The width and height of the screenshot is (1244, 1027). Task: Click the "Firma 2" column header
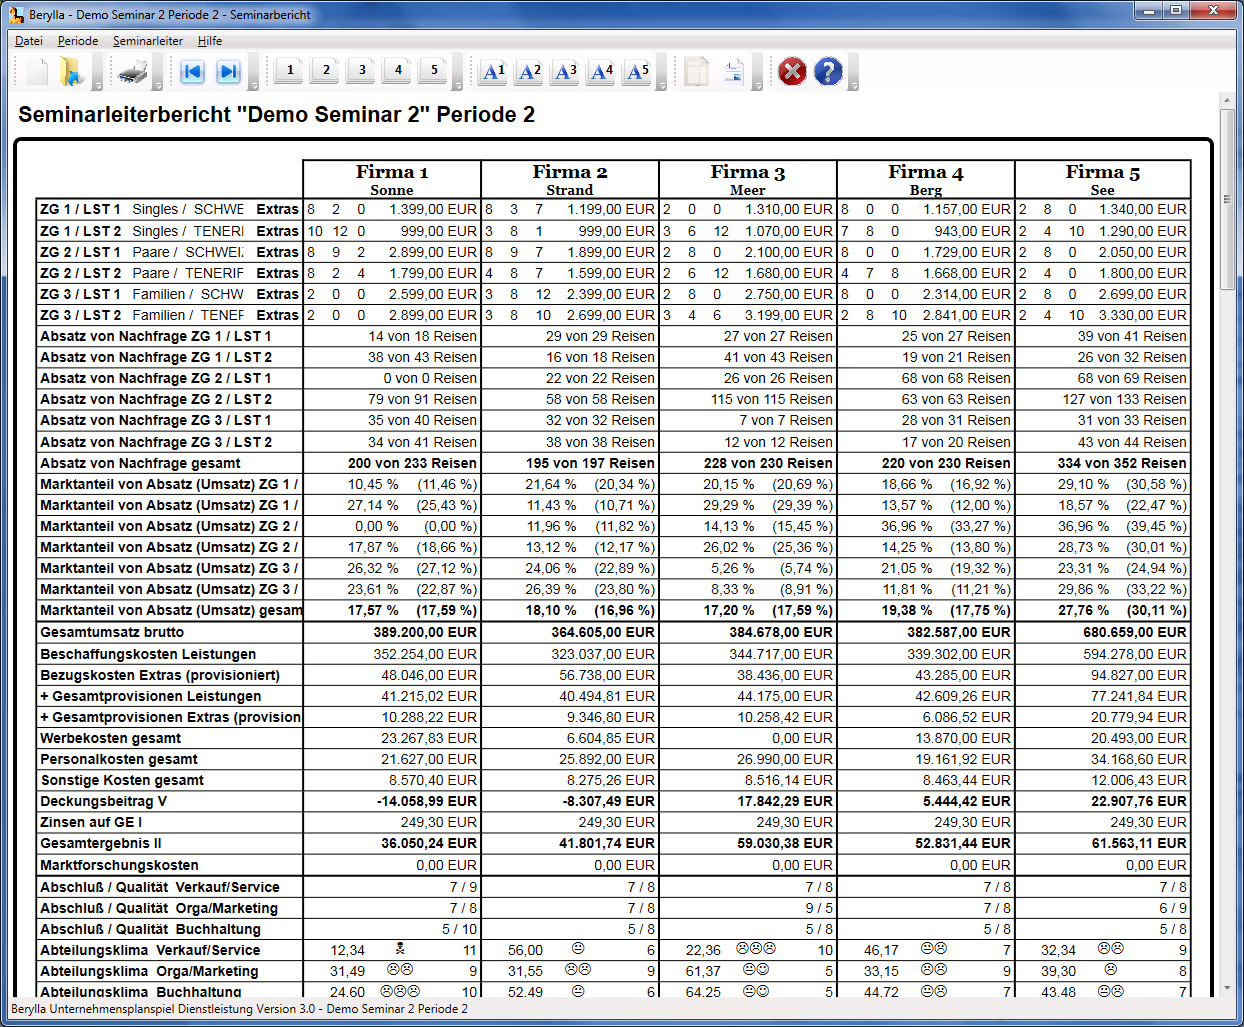coord(570,180)
